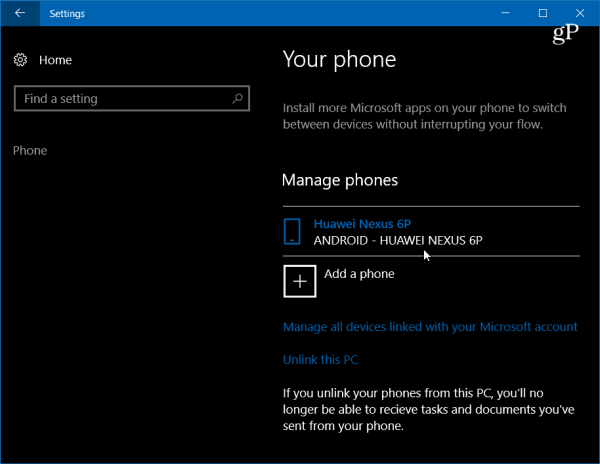Viewport: 600px width, 464px height.
Task: Click the plus icon to add phone
Action: [300, 281]
